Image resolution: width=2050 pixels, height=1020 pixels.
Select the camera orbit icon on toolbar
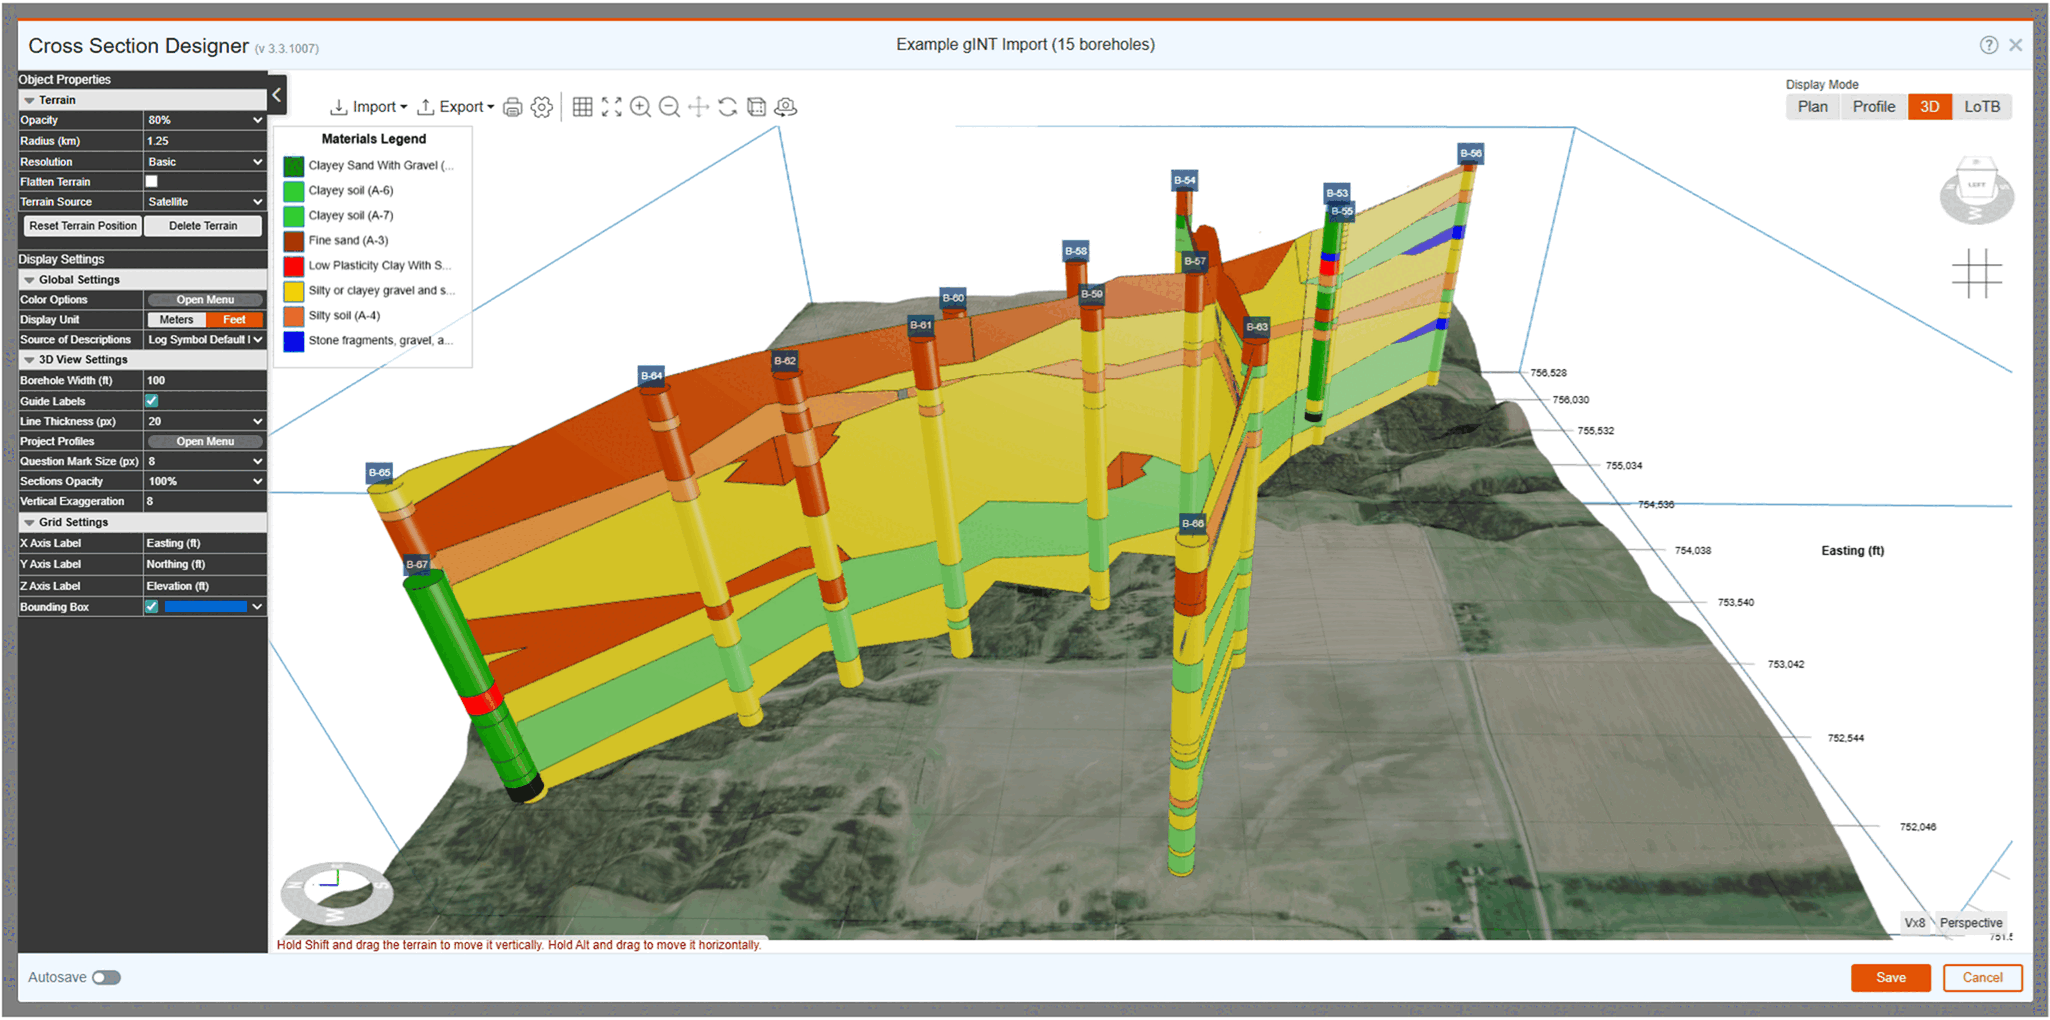786,107
